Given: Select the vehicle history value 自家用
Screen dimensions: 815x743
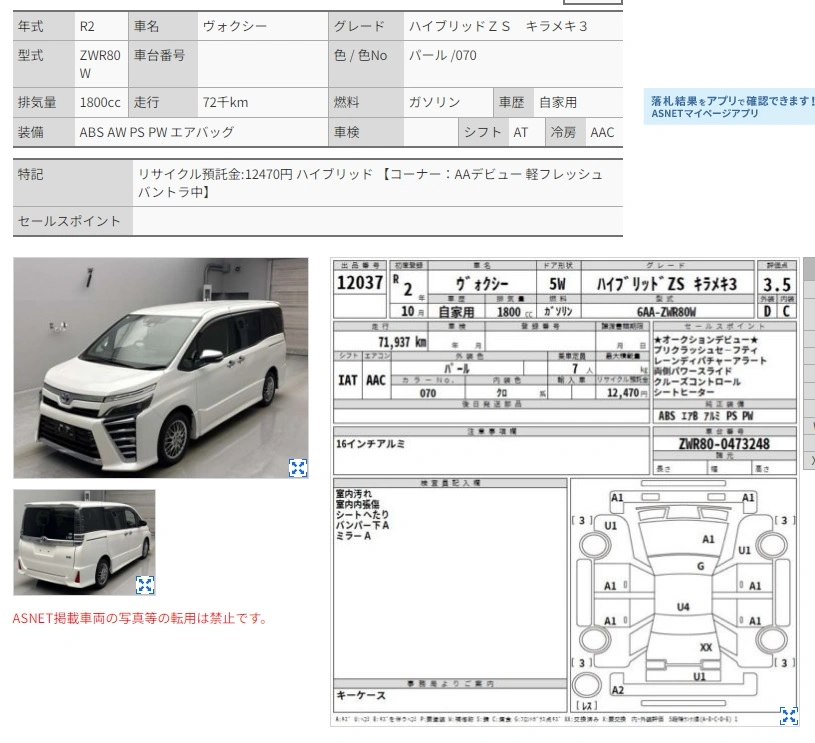Looking at the screenshot, I should [x=558, y=102].
